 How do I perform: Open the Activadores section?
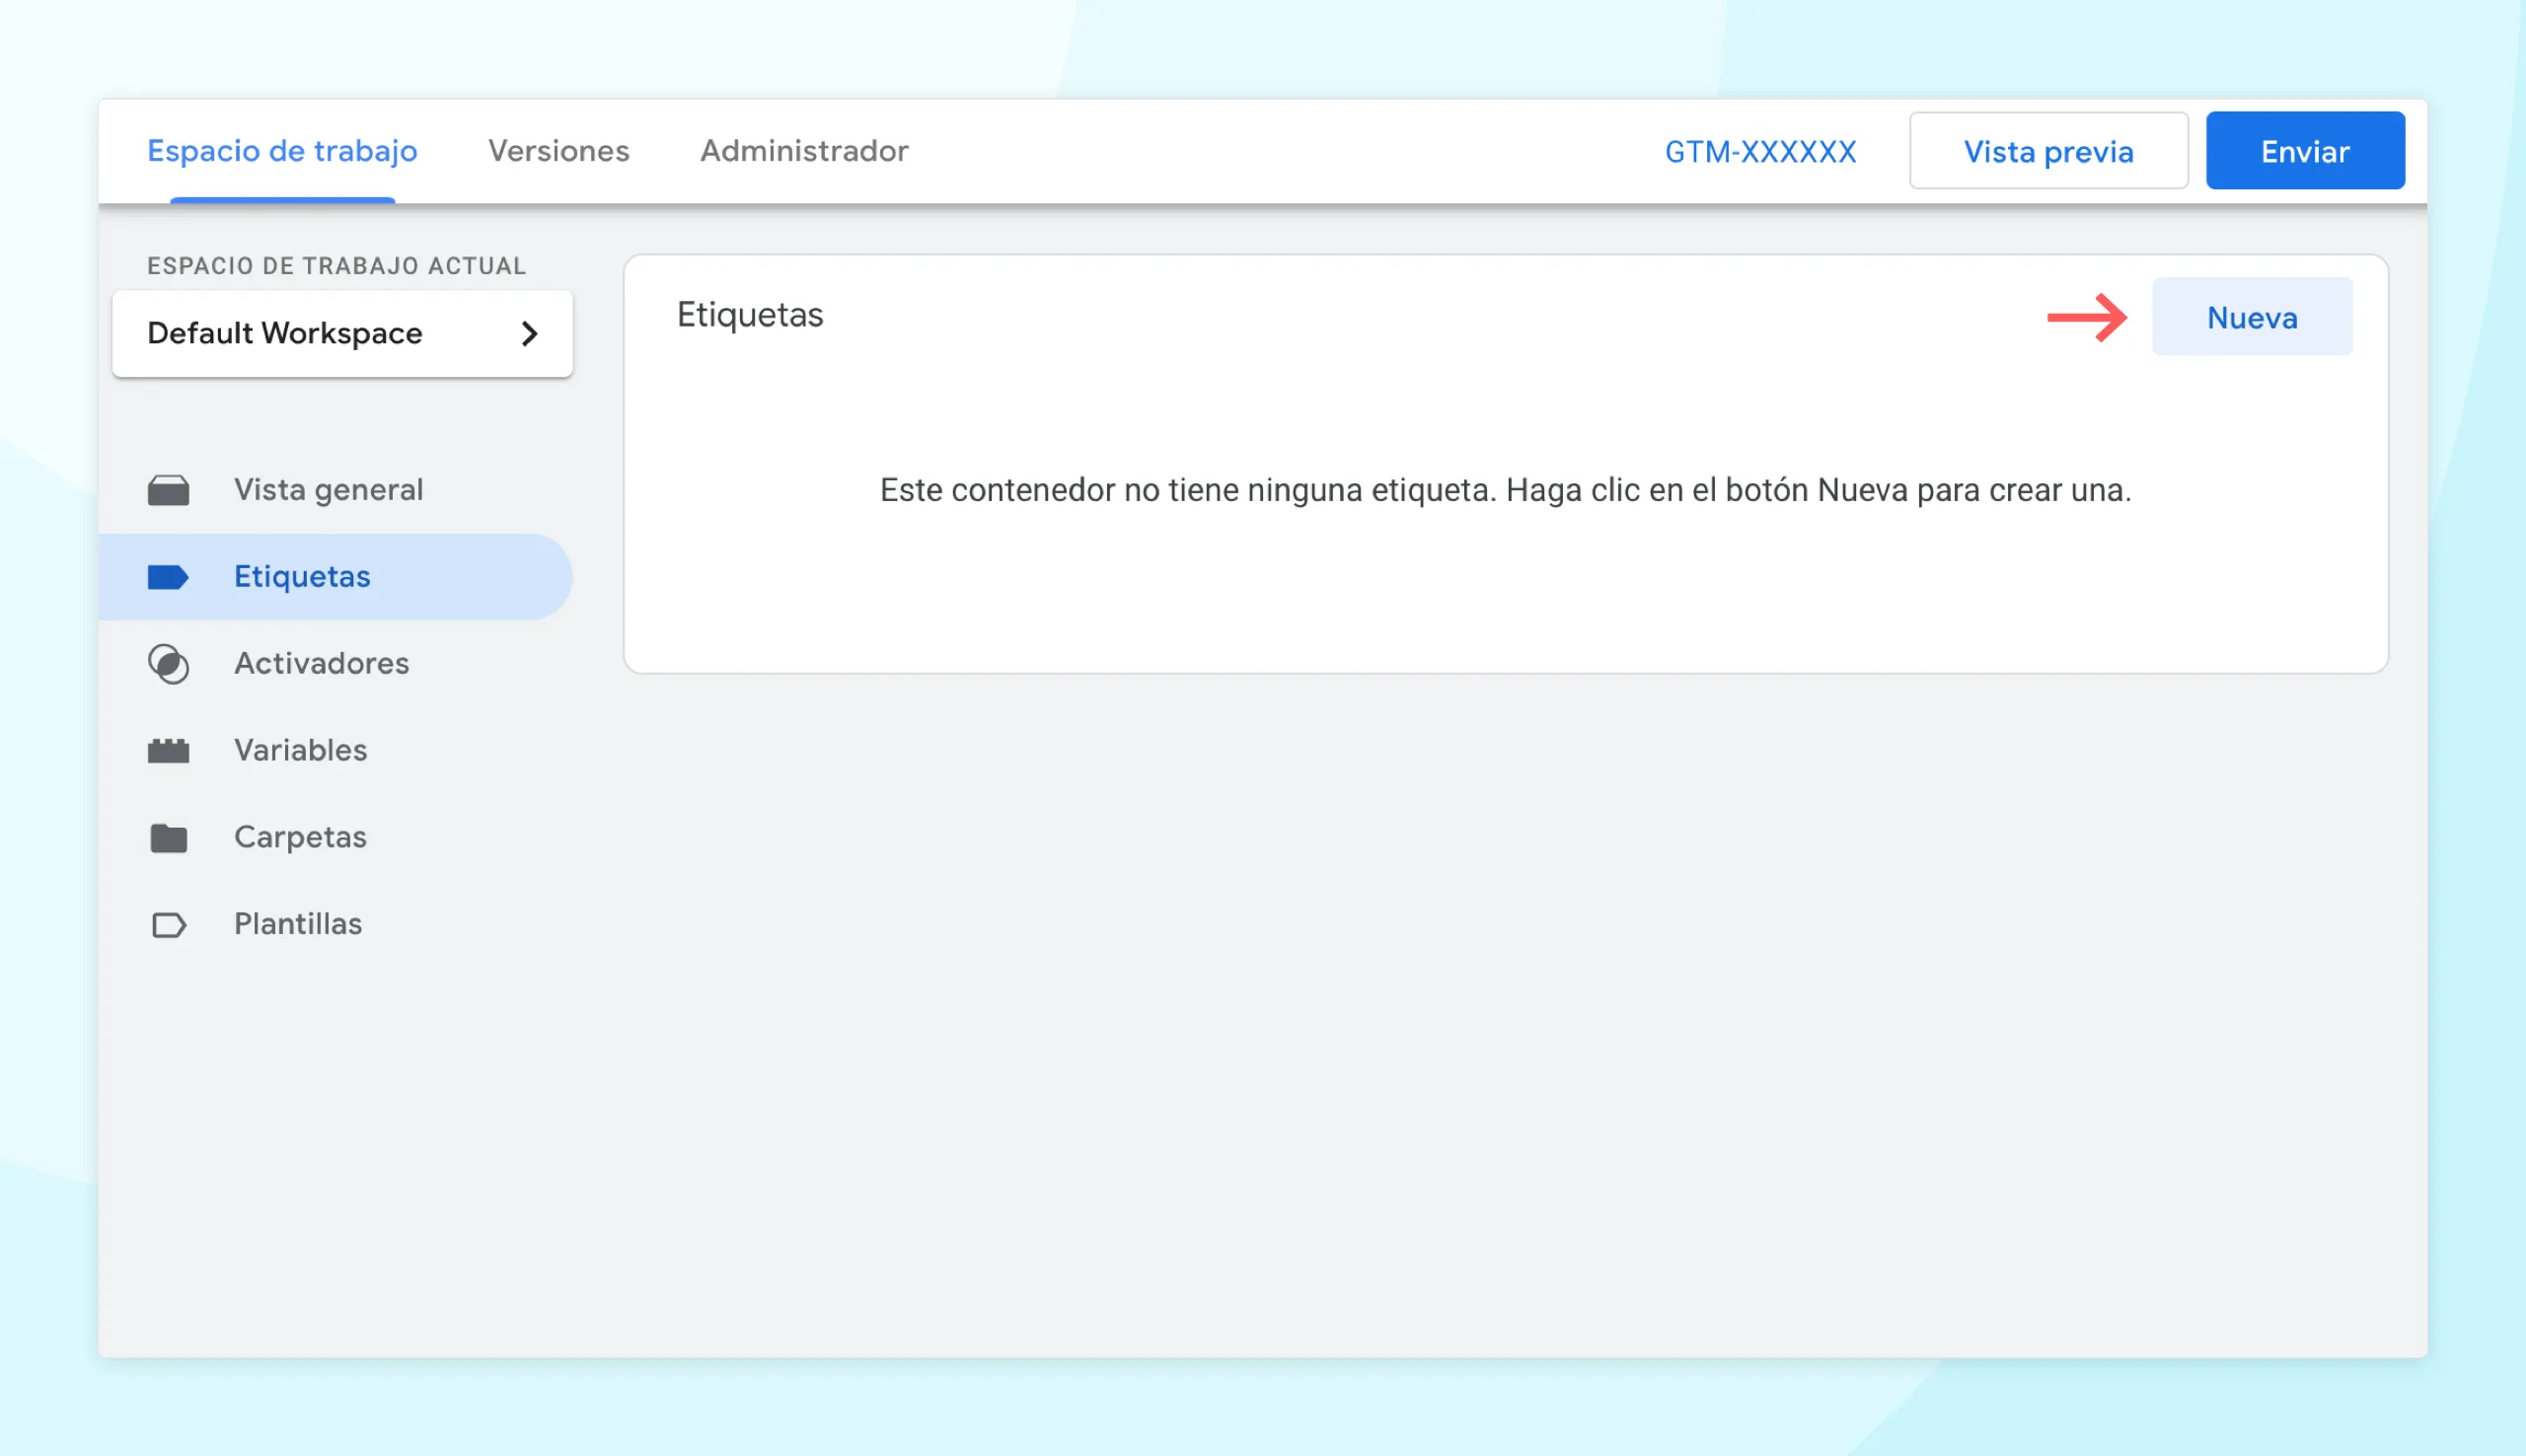335,664
